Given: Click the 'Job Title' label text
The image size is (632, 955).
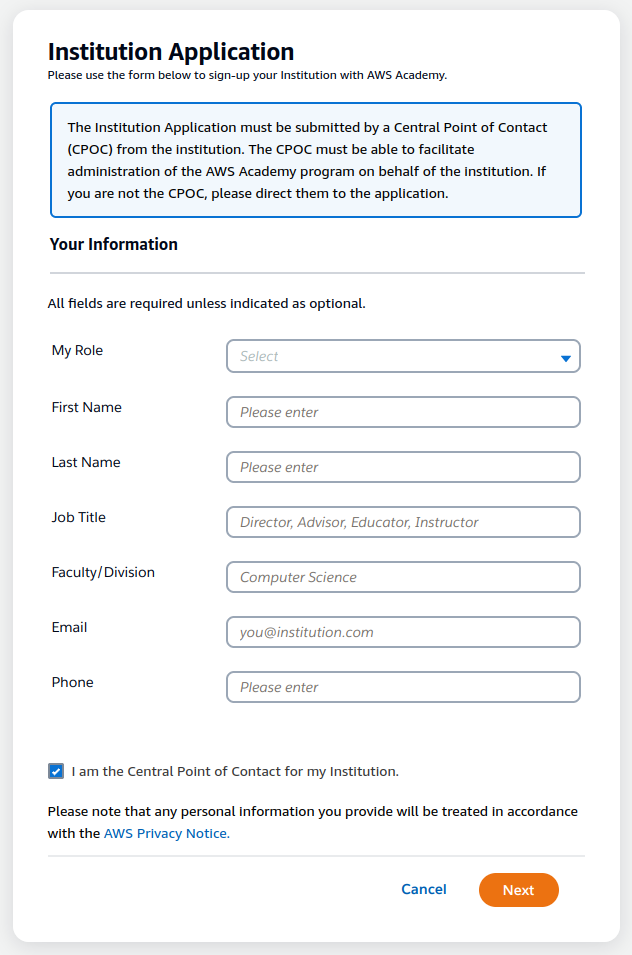Looking at the screenshot, I should pos(78,517).
